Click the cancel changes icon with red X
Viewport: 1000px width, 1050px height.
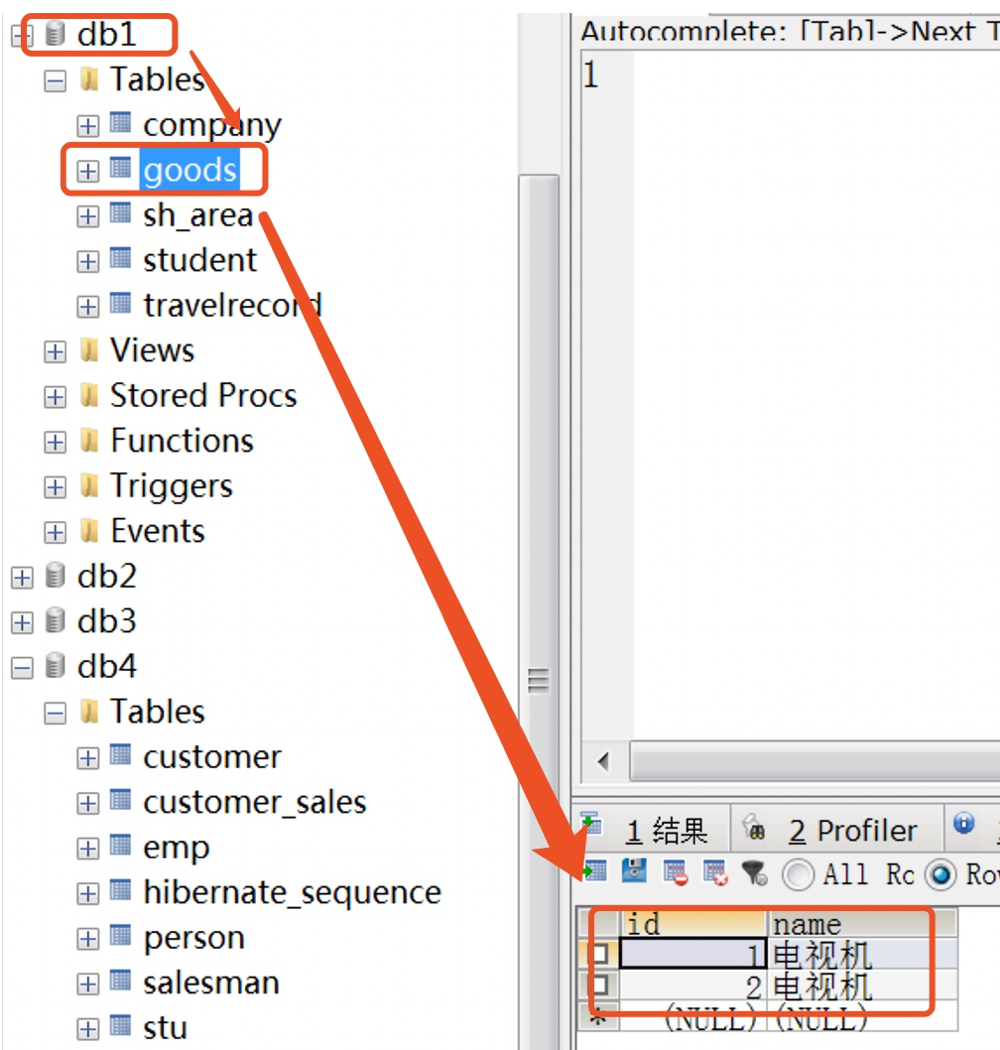tap(715, 873)
